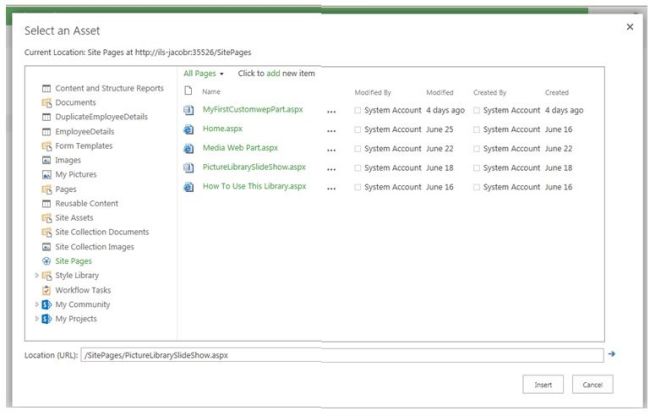Close the Select an Asset dialog
650x416 pixels.
coord(630,27)
